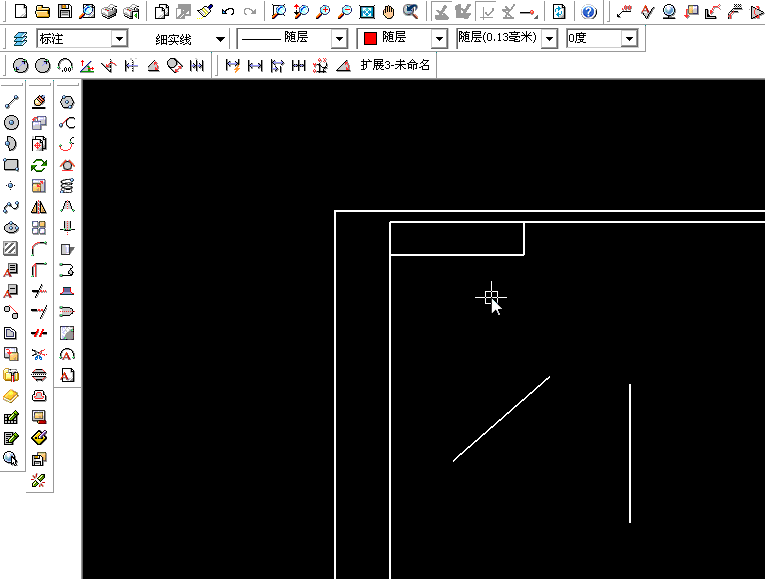Select the rotate tool (green arrows)
The width and height of the screenshot is (765, 579).
pyautogui.click(x=39, y=165)
